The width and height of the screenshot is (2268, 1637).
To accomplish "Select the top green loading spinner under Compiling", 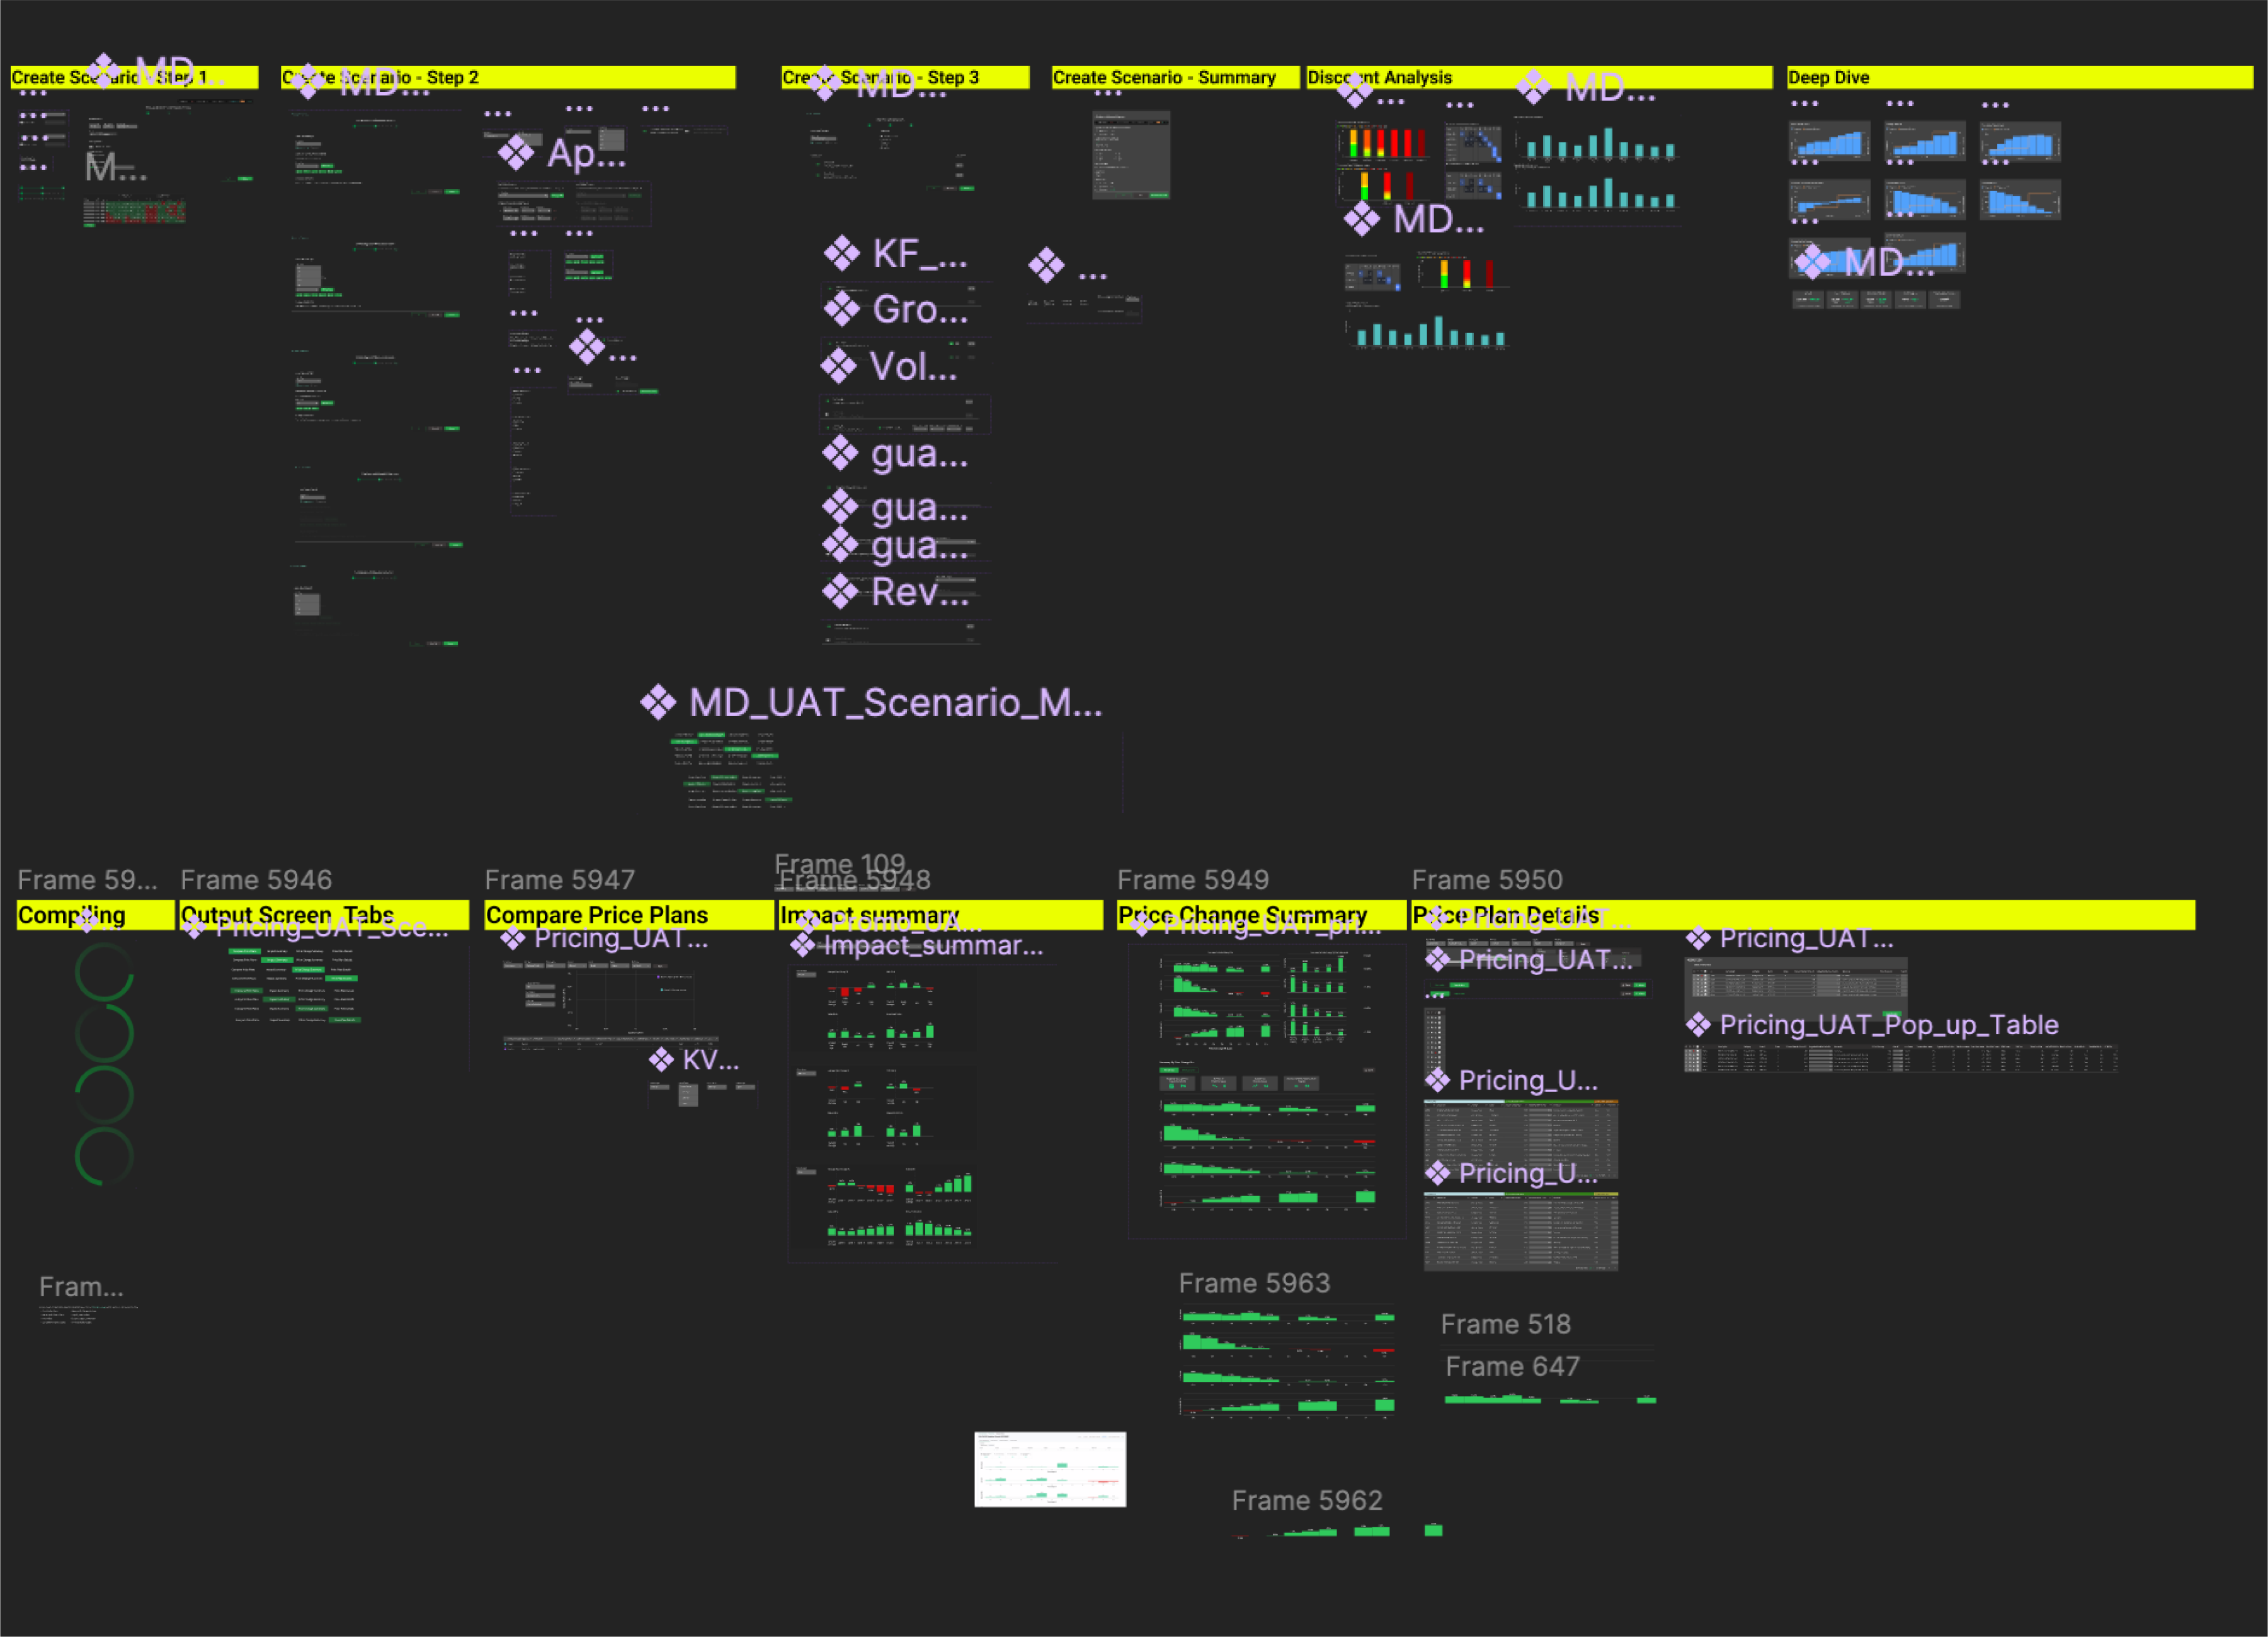I will point(104,972).
